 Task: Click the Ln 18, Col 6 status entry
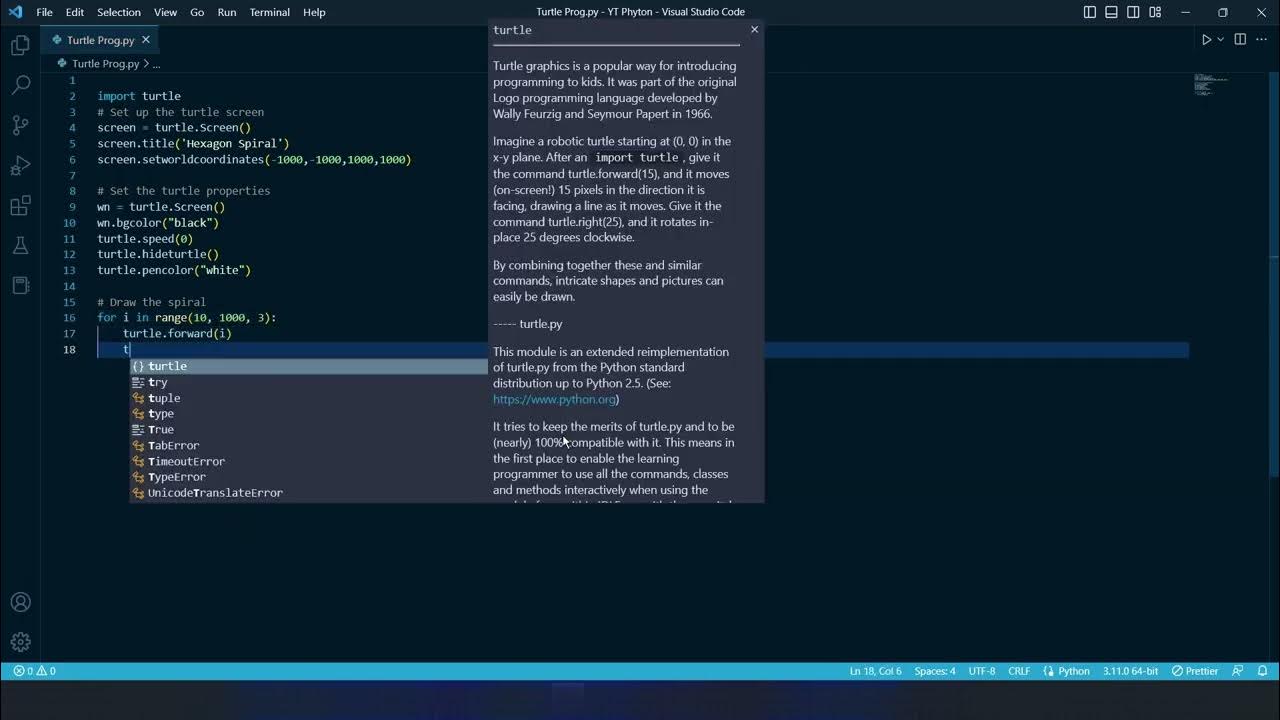(x=875, y=671)
